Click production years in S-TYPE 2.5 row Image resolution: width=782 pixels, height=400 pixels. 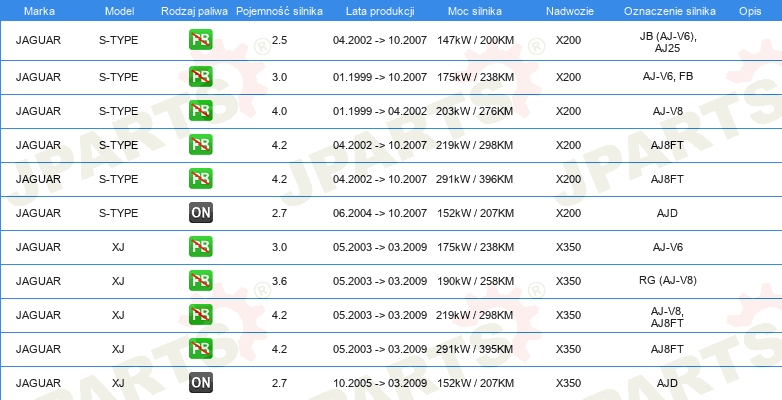point(380,40)
